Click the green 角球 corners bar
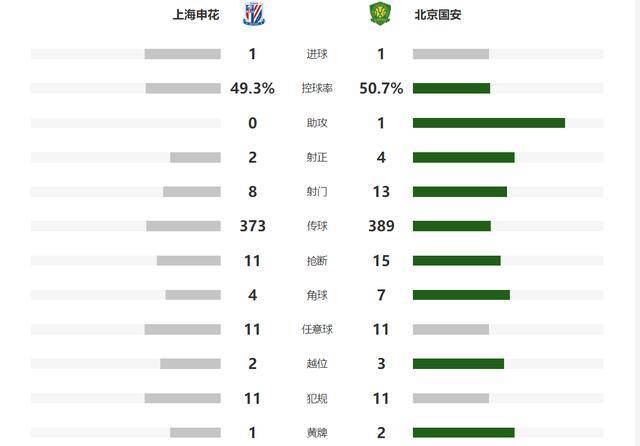640x446 pixels. click(x=461, y=295)
